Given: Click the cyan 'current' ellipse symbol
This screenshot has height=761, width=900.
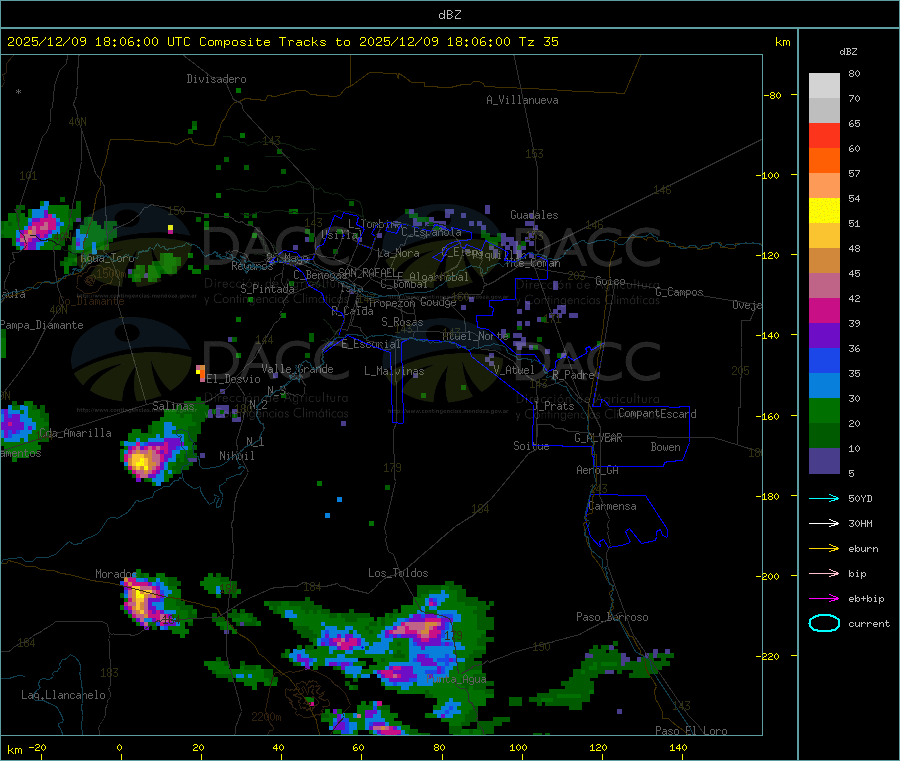Looking at the screenshot, I should point(824,623).
